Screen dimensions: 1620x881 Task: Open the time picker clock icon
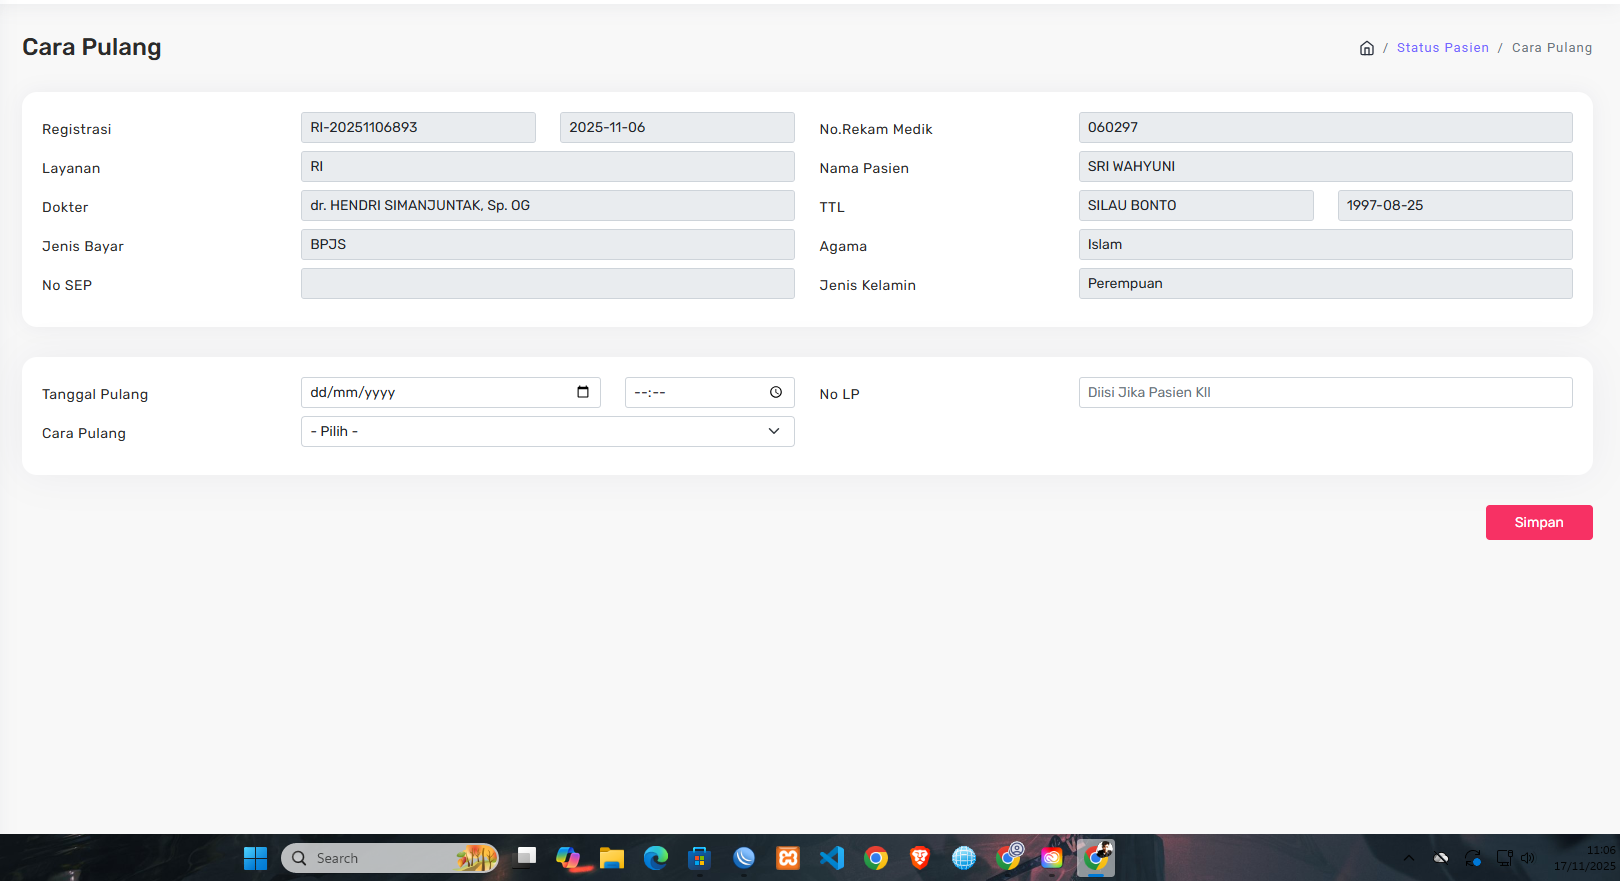coord(776,392)
